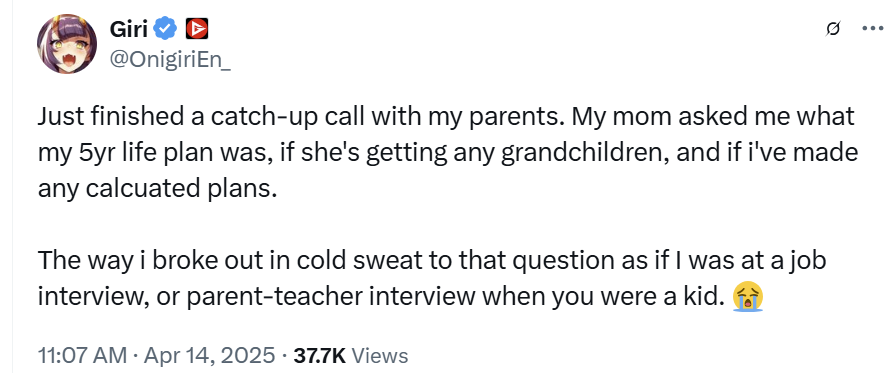Click the blue verified checkmark badge
The width and height of the screenshot is (894, 373).
(166, 29)
